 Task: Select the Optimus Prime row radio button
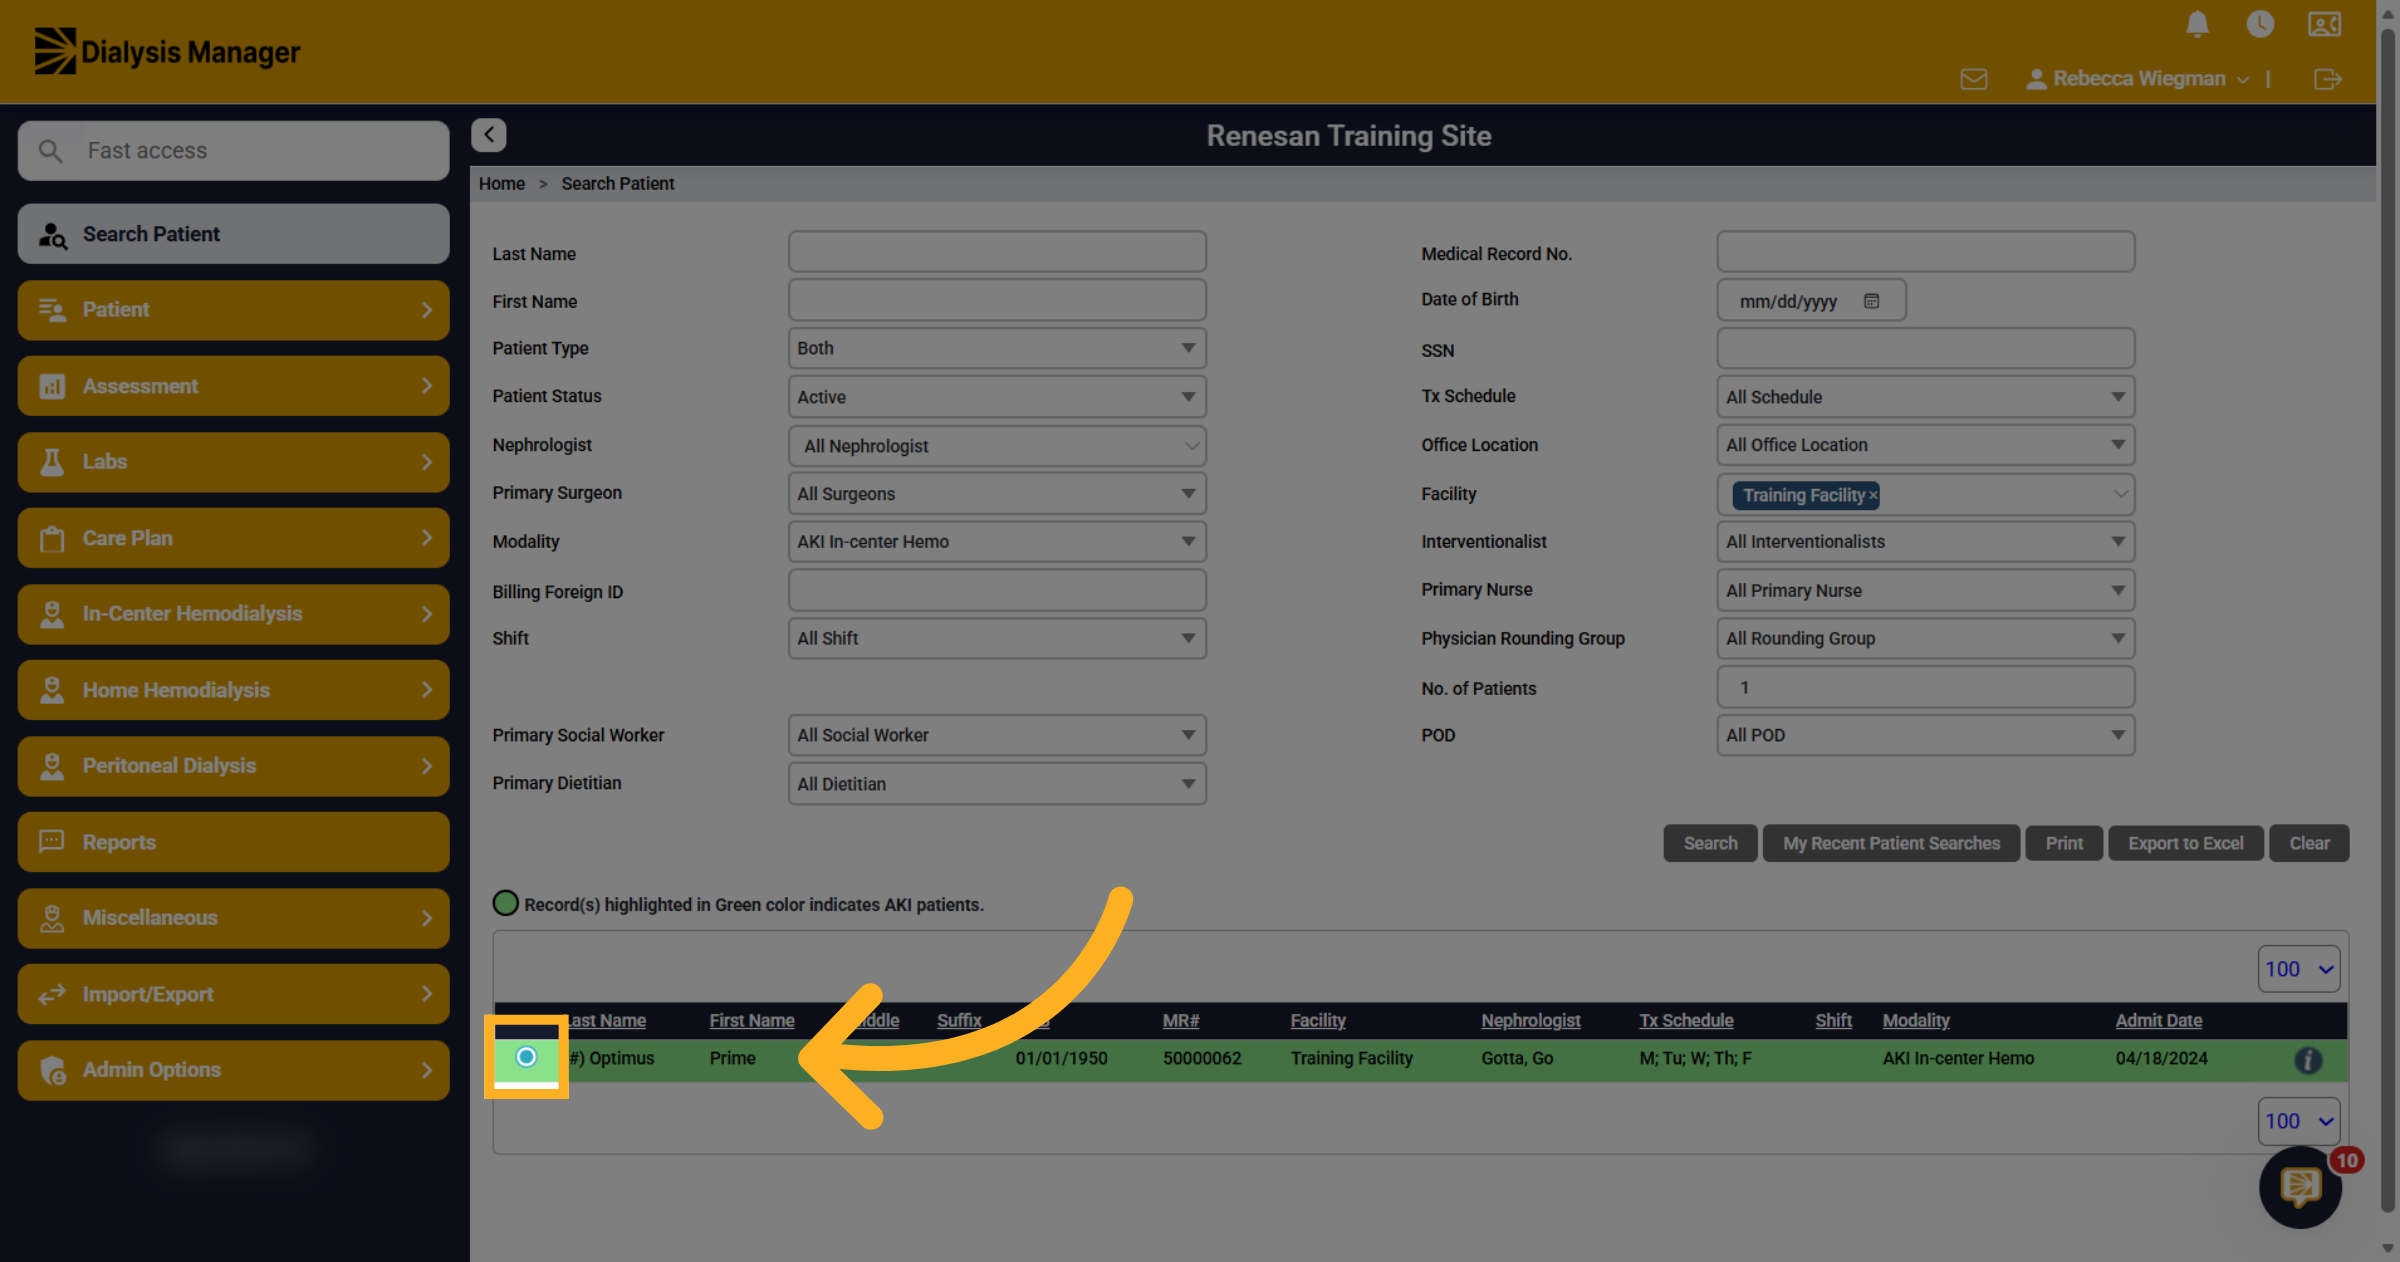pos(526,1057)
